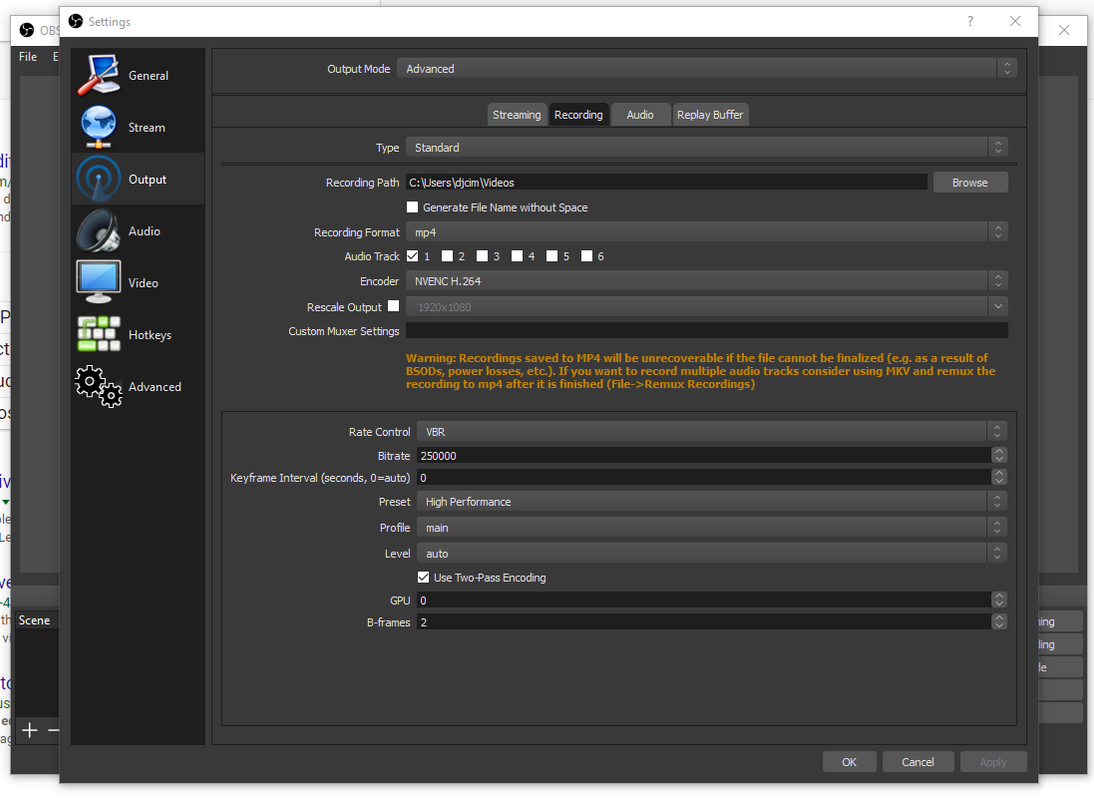Open the File menu in OBS window
This screenshot has width=1094, height=800.
(28, 56)
